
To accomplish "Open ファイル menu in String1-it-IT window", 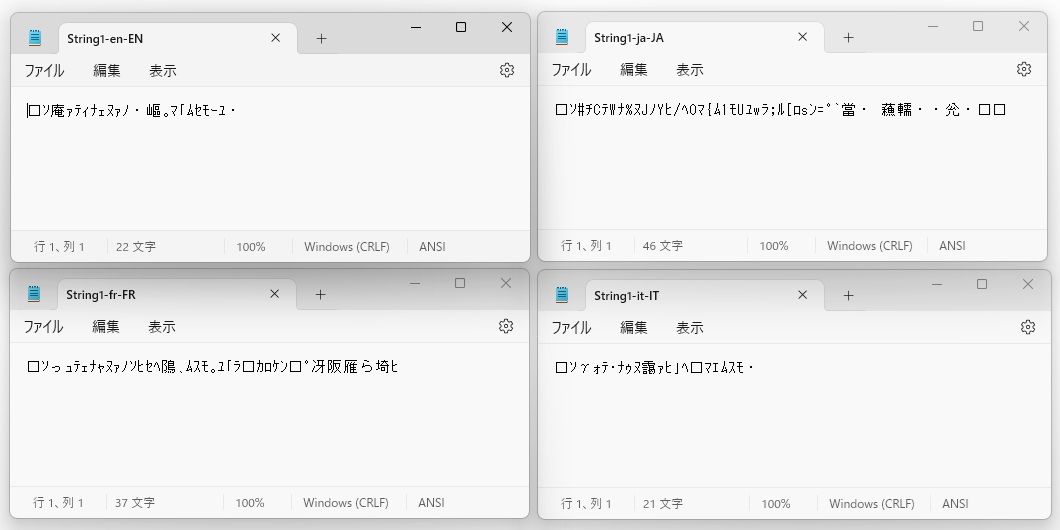I will [571, 328].
